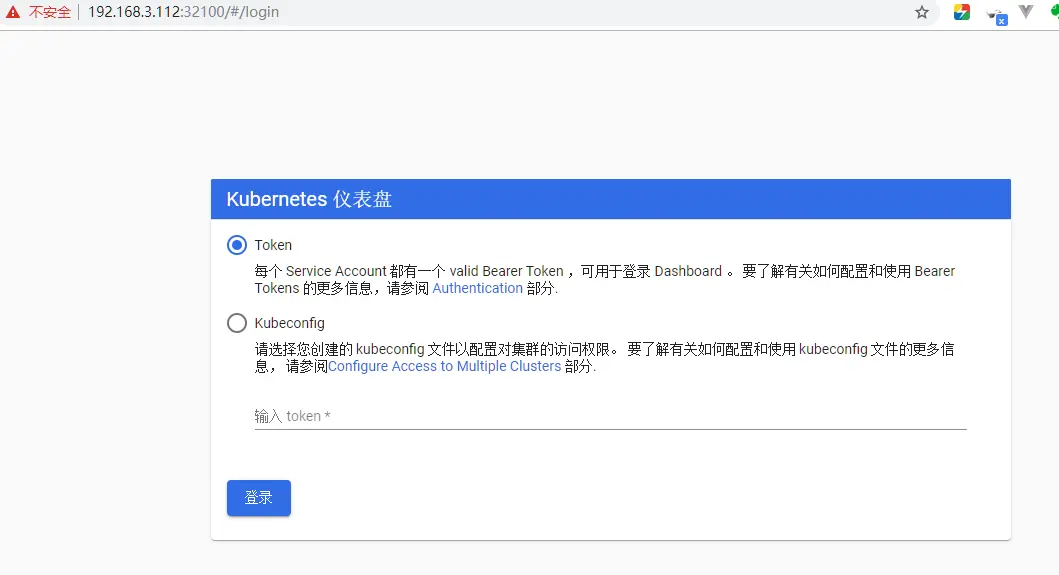
Task: Open the translate extension icon
Action: 998,16
